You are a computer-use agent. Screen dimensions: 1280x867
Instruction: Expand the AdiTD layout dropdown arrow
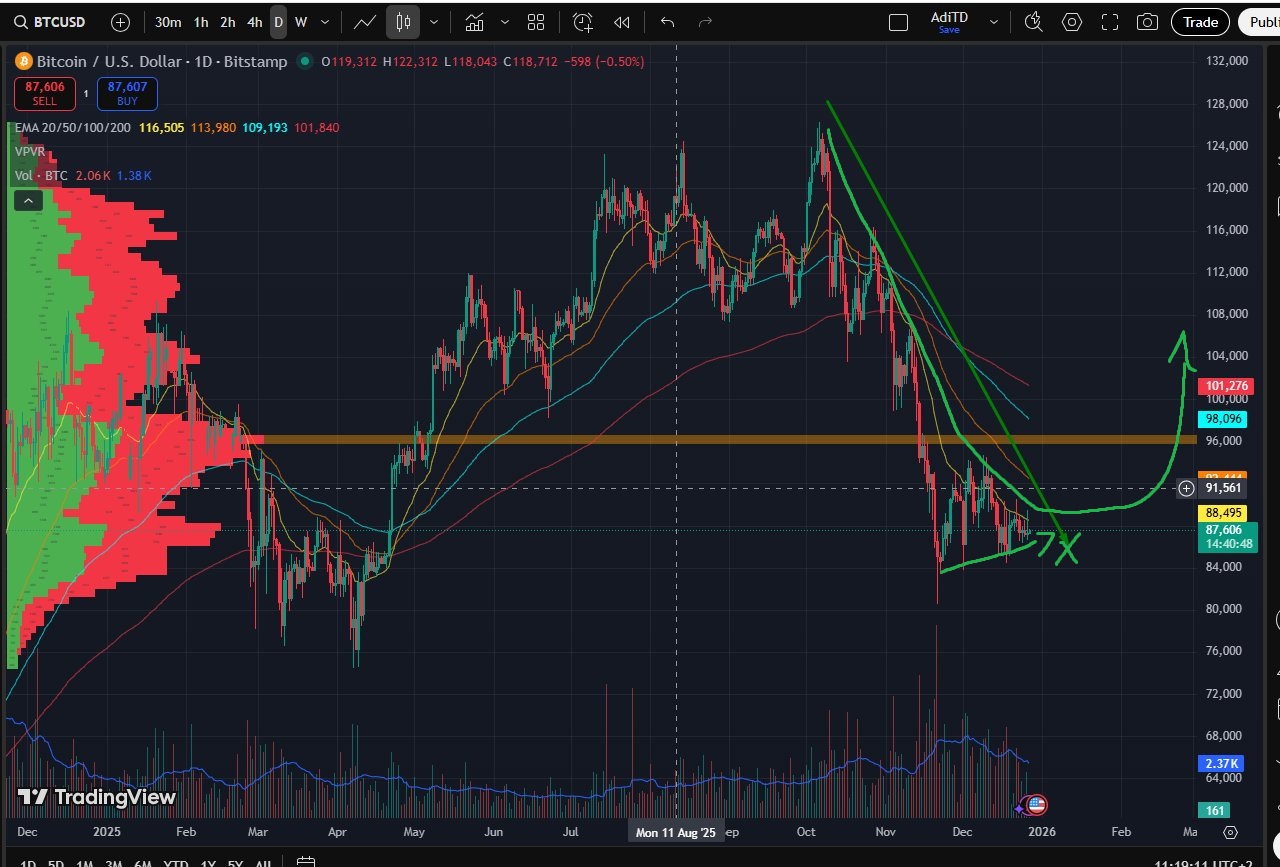pos(994,22)
